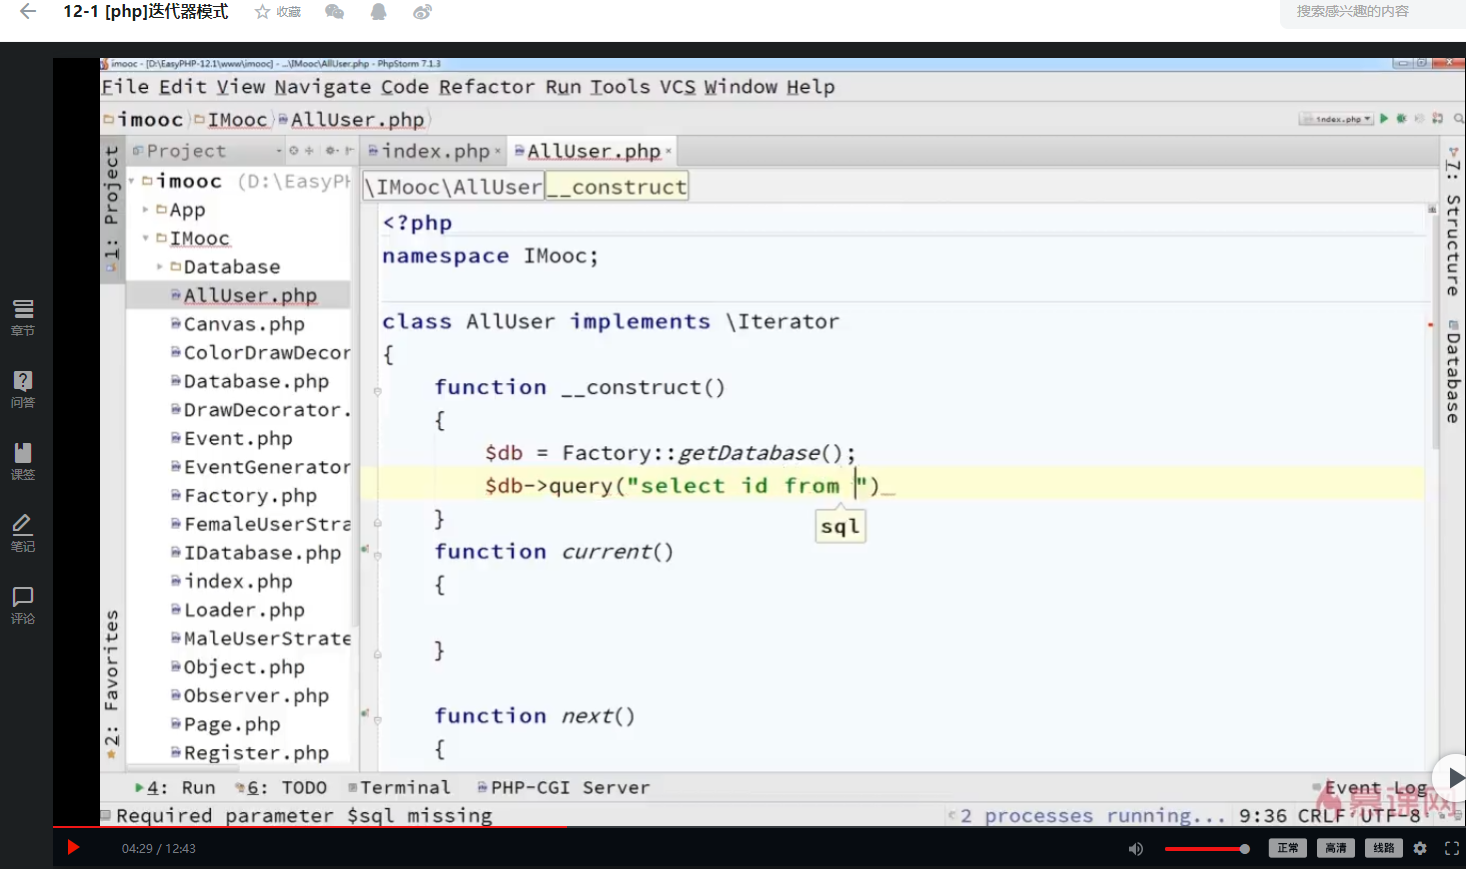Expand the App folder in project tree
Screen dimensions: 1466x869
click(x=146, y=210)
